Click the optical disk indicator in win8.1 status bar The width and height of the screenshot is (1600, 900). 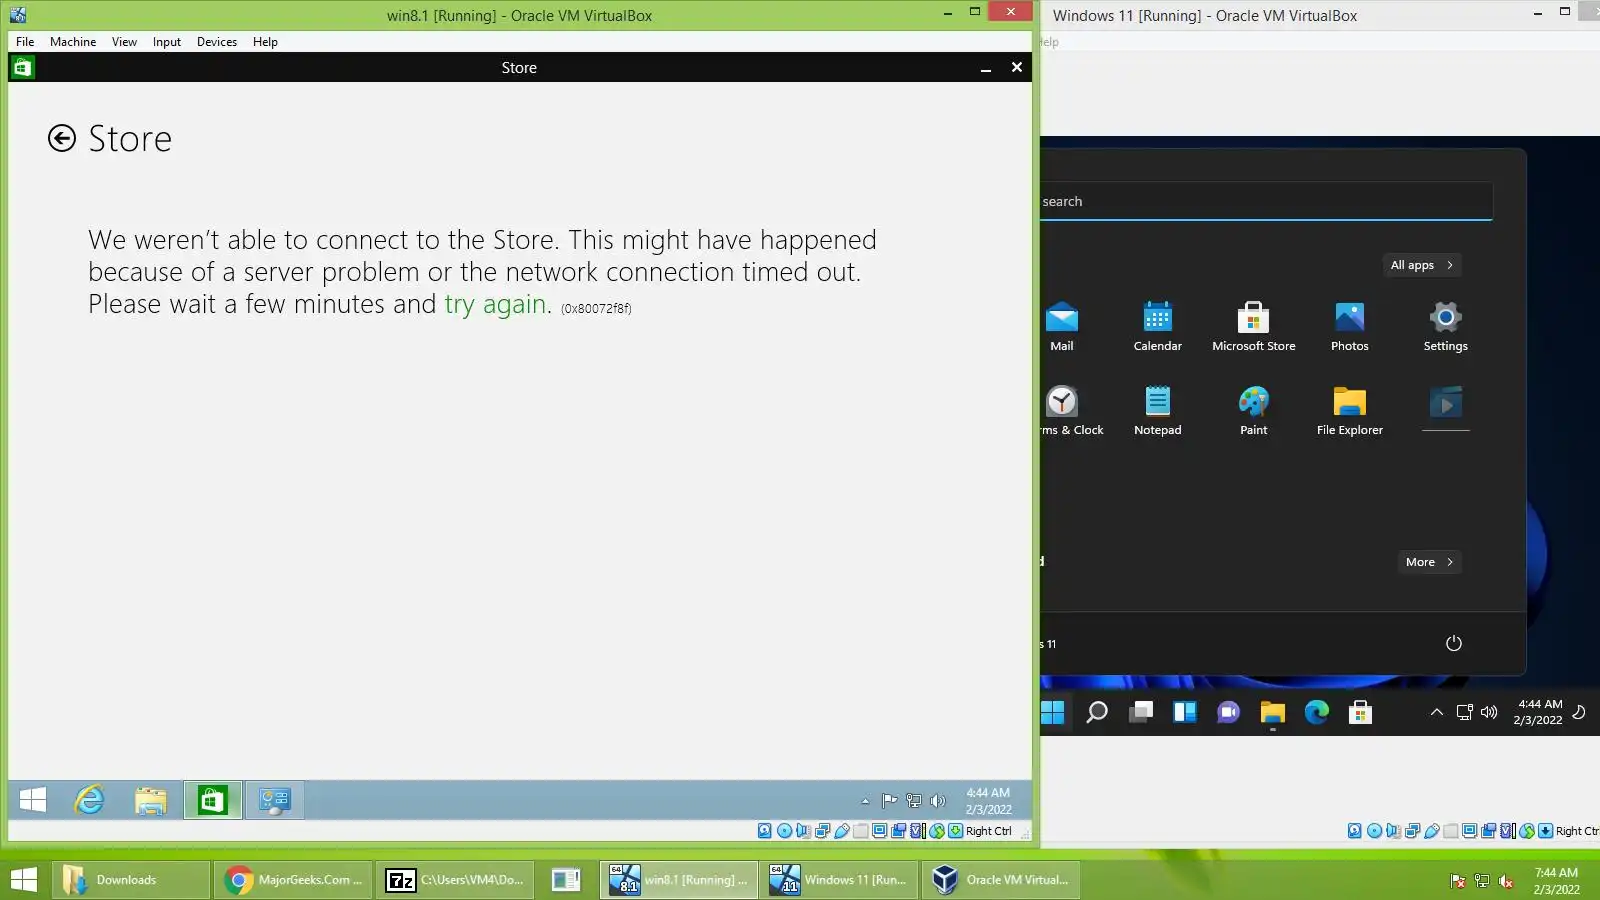(784, 831)
